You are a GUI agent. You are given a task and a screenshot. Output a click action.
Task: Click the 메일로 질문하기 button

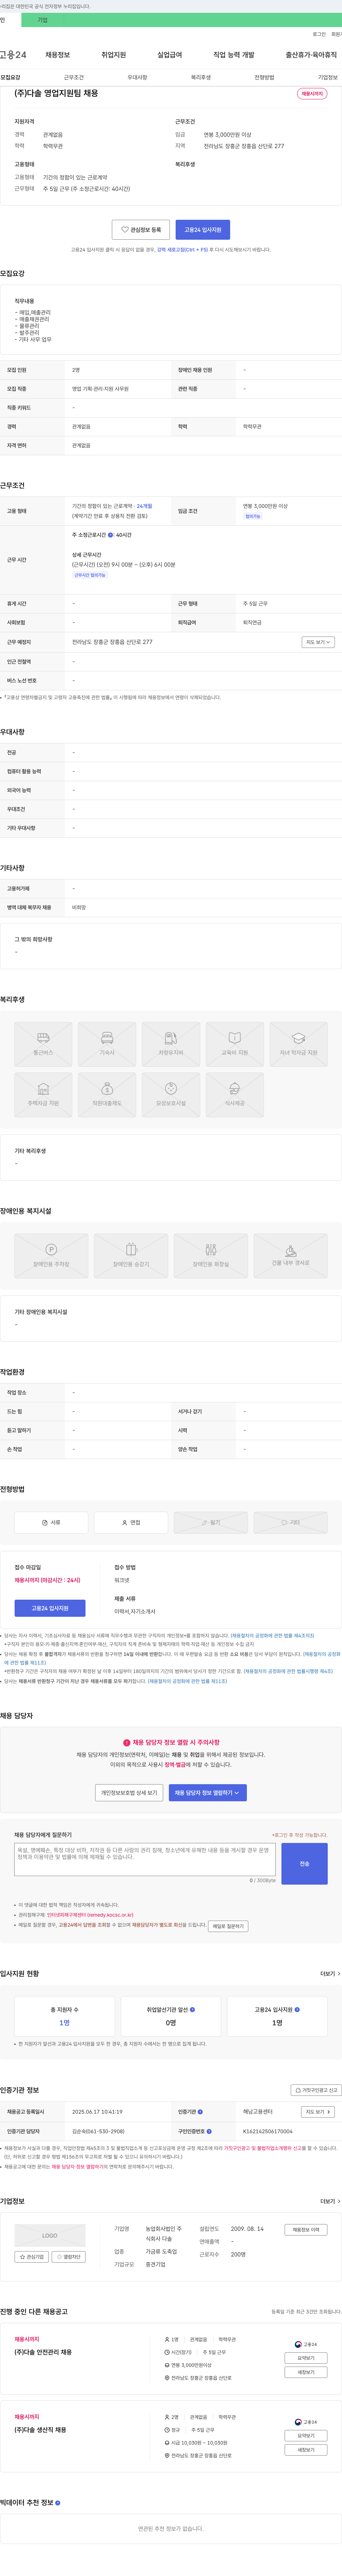point(228,1926)
